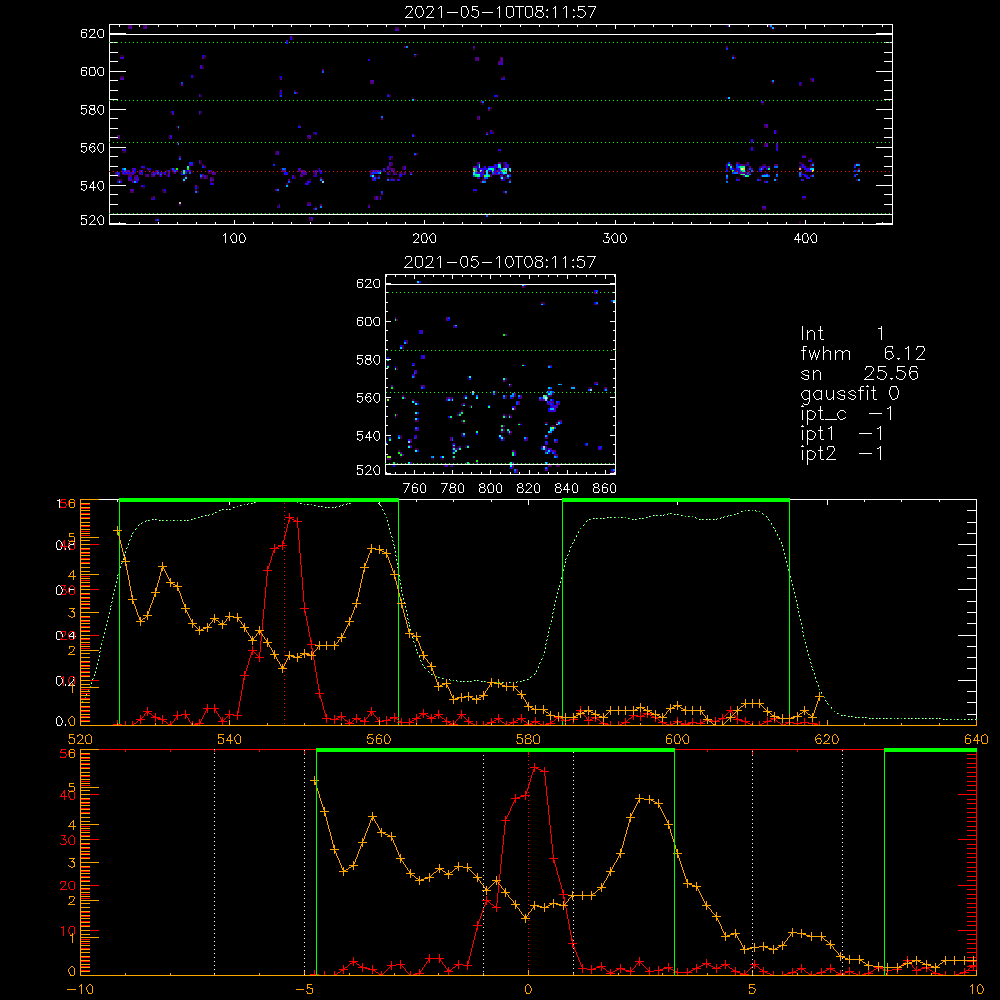Click the bright cluster near x=240 in top image
The height and width of the screenshot is (1000, 1000).
(x=492, y=172)
